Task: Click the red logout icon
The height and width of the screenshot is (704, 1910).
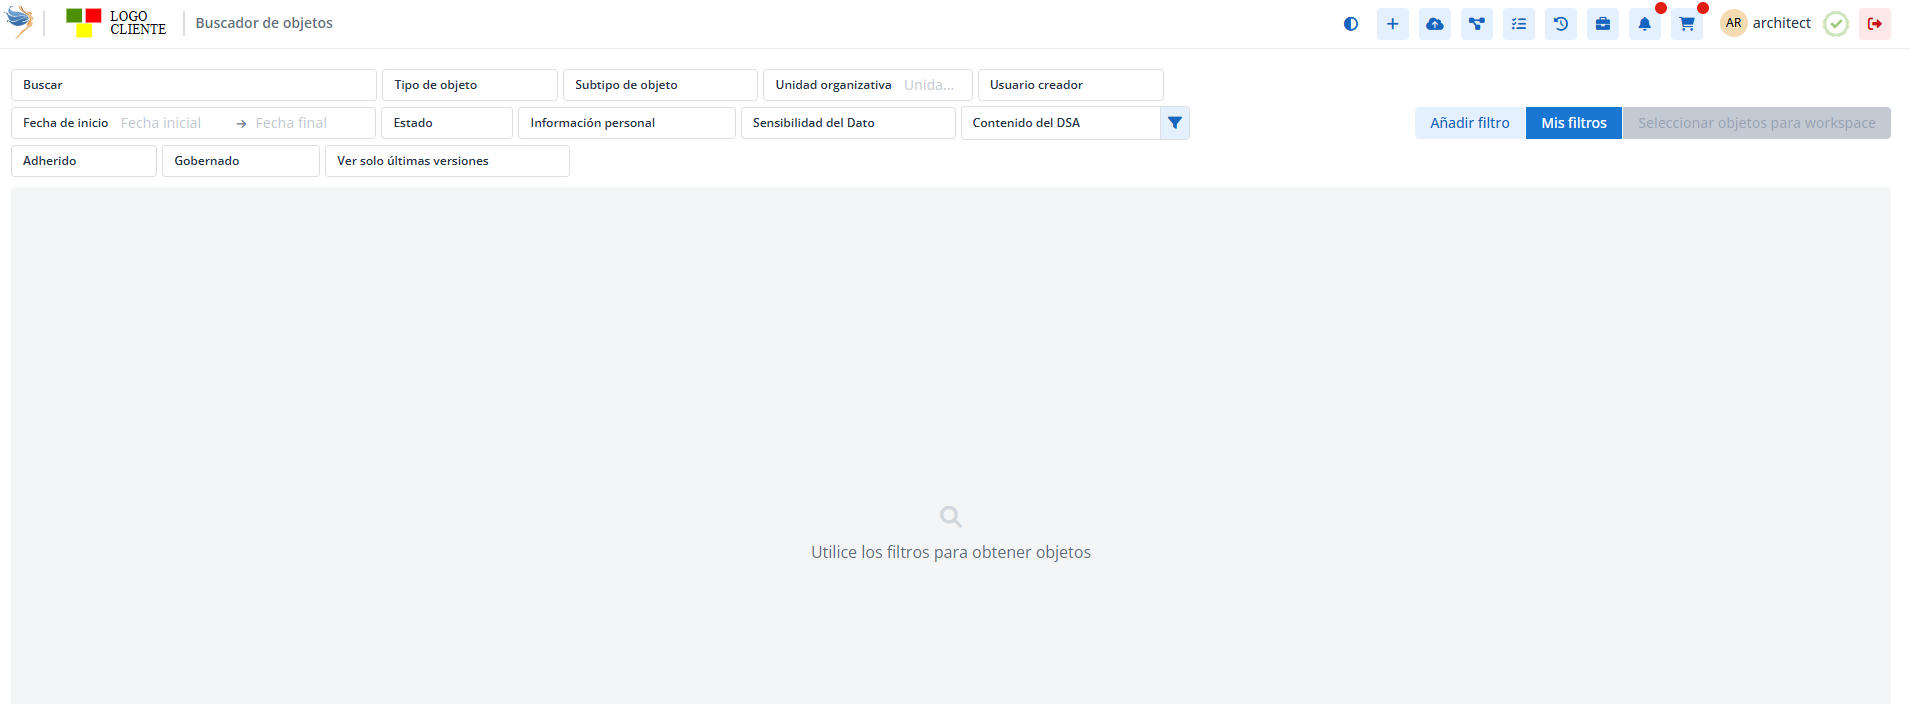Action: pyautogui.click(x=1874, y=24)
